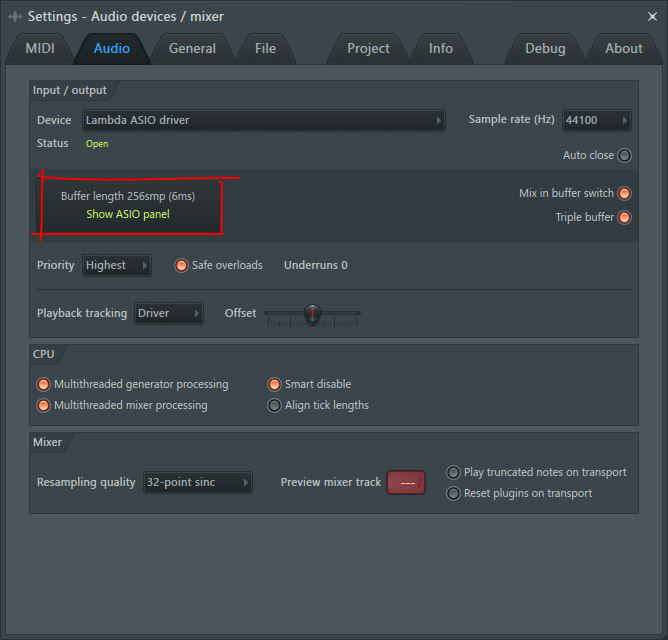
Task: Enable Reset plugins on transport
Action: (453, 493)
